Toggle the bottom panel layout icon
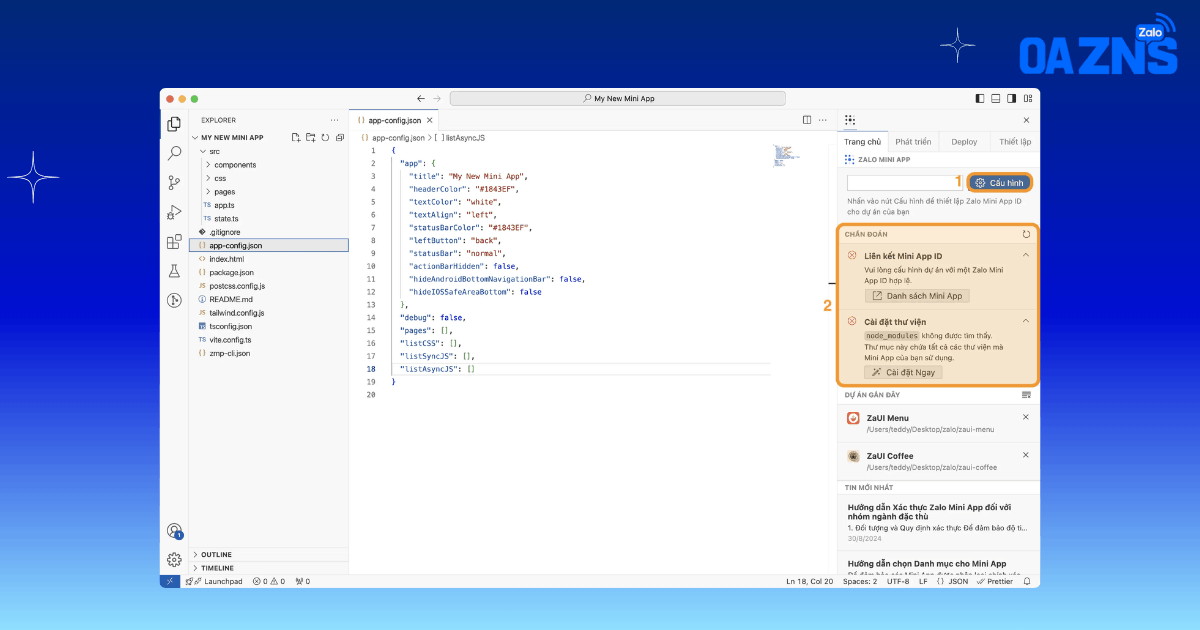Screen dimensions: 1200x630 click(x=995, y=98)
